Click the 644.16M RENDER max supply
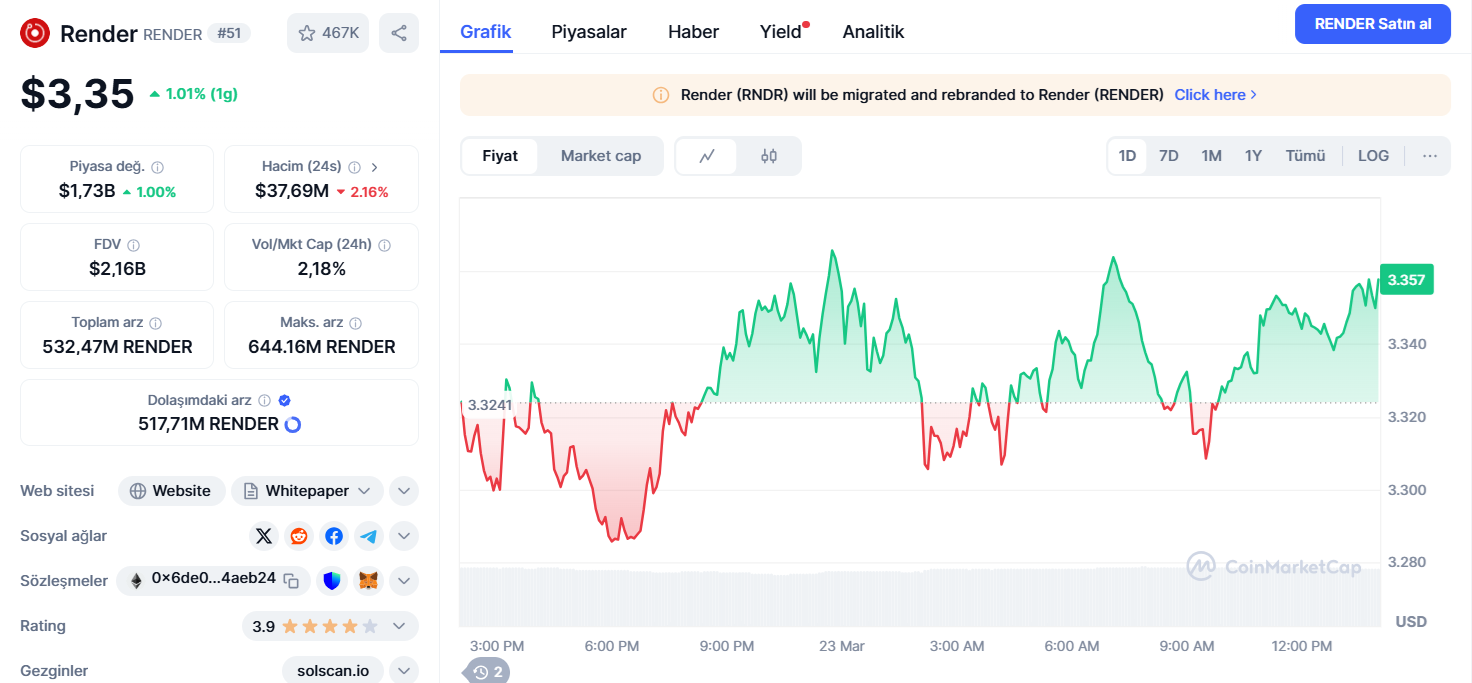 tap(322, 347)
